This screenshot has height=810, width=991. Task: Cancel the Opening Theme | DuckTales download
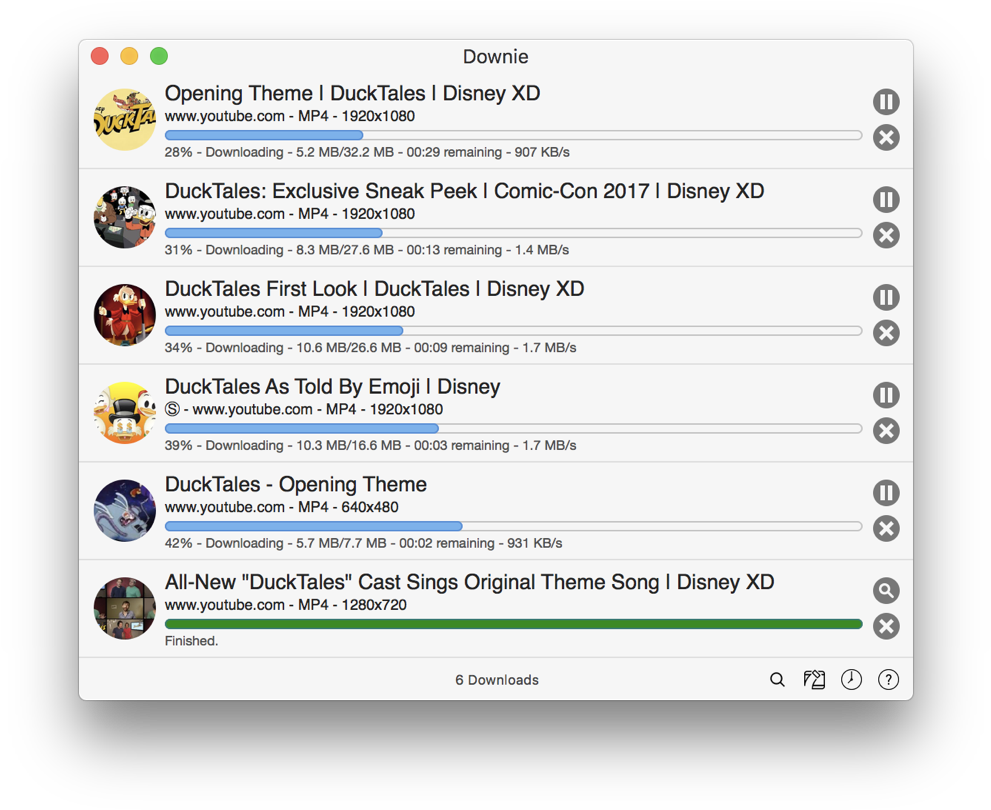(885, 138)
